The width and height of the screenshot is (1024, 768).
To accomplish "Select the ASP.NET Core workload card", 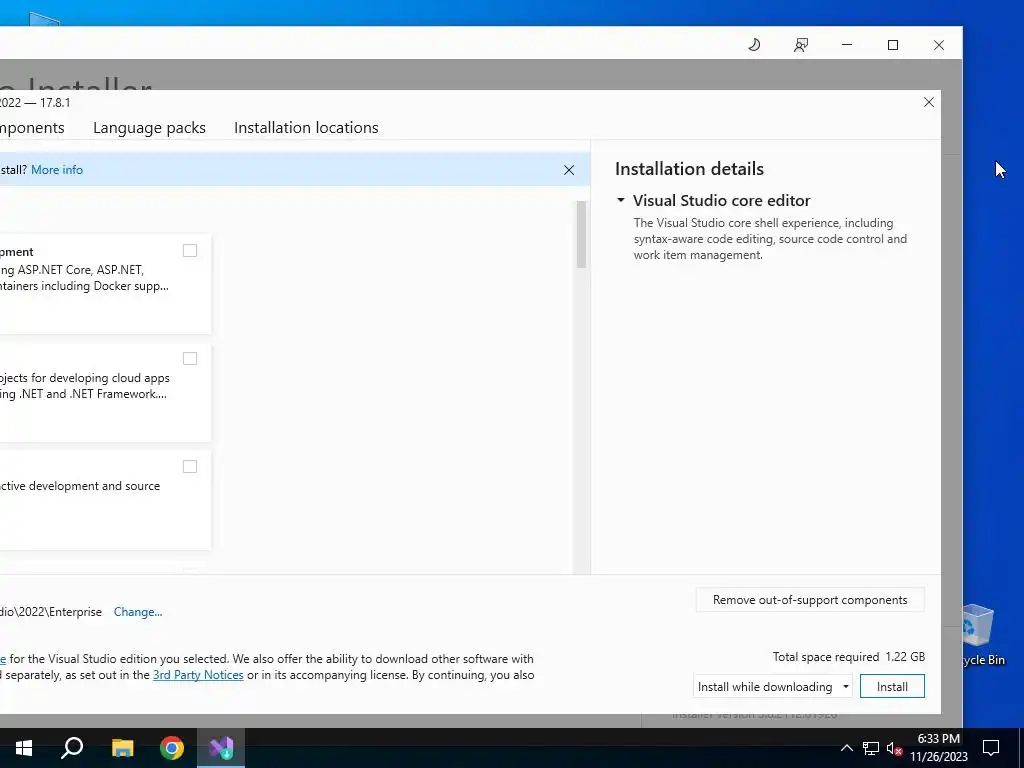I will 104,283.
